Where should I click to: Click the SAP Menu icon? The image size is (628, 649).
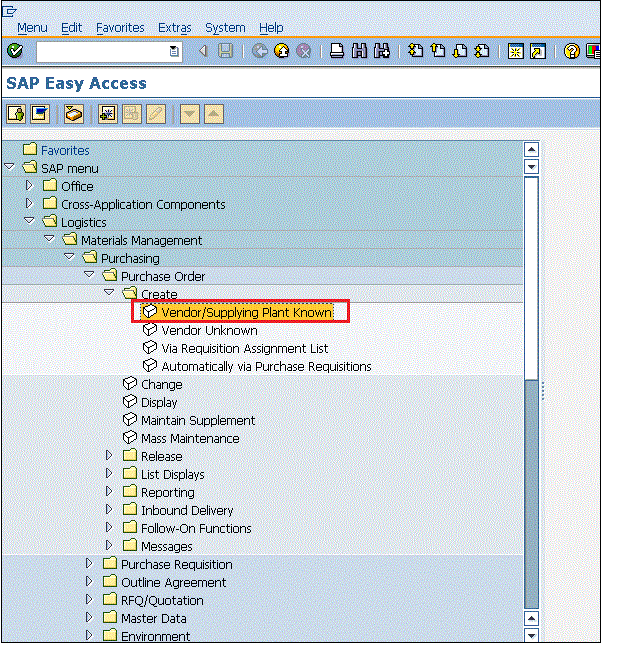40,114
